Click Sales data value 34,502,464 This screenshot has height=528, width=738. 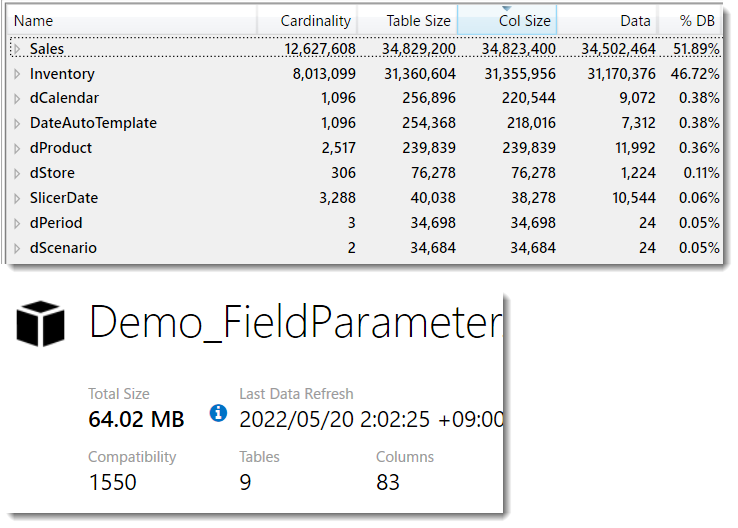point(618,49)
